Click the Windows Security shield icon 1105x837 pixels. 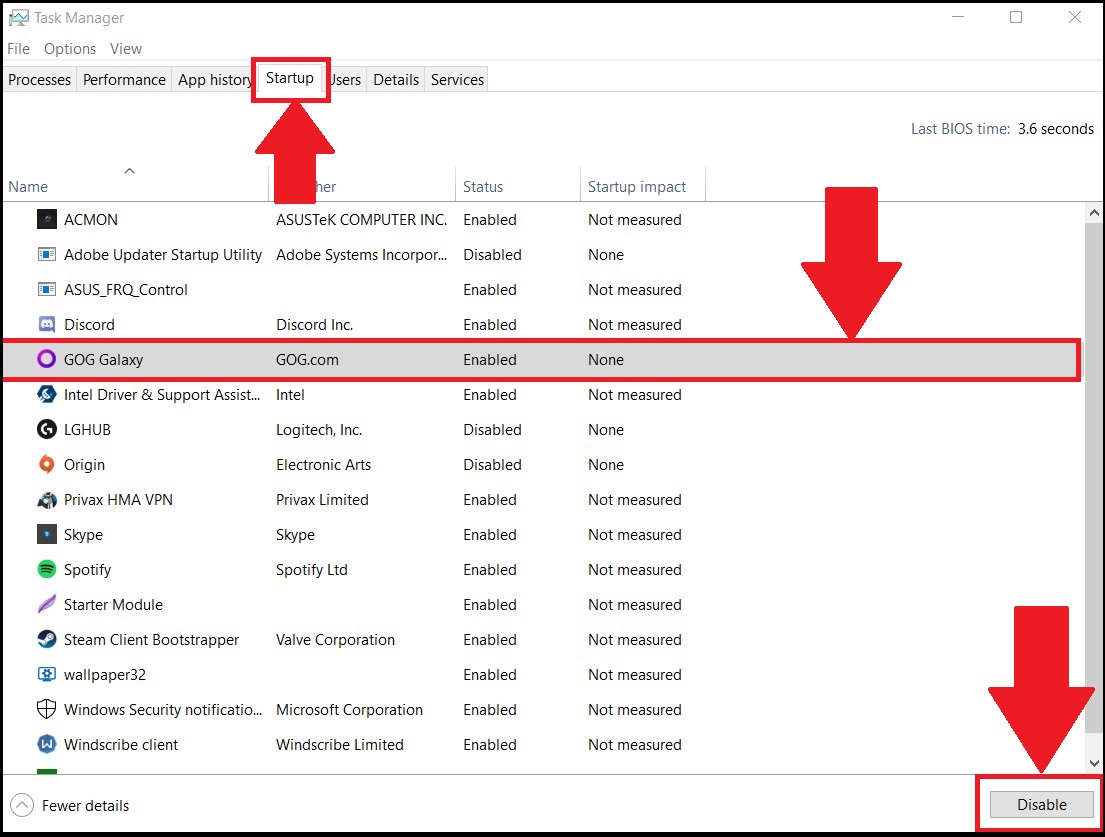(47, 709)
